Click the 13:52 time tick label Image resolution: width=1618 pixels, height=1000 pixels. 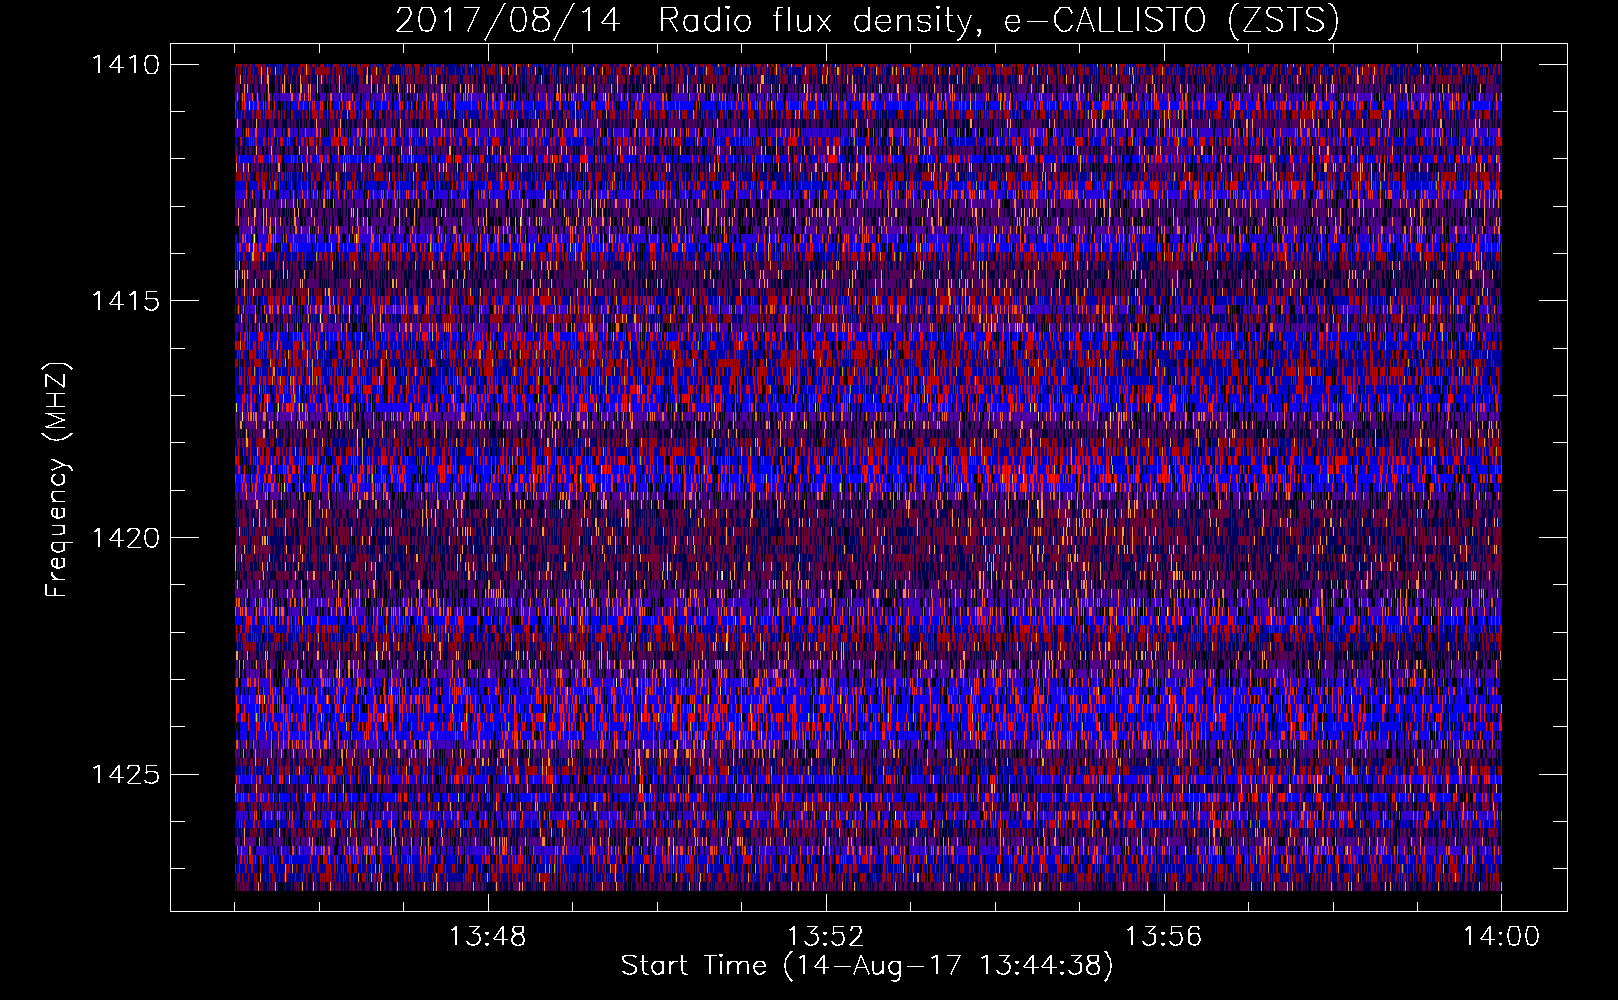coord(825,937)
